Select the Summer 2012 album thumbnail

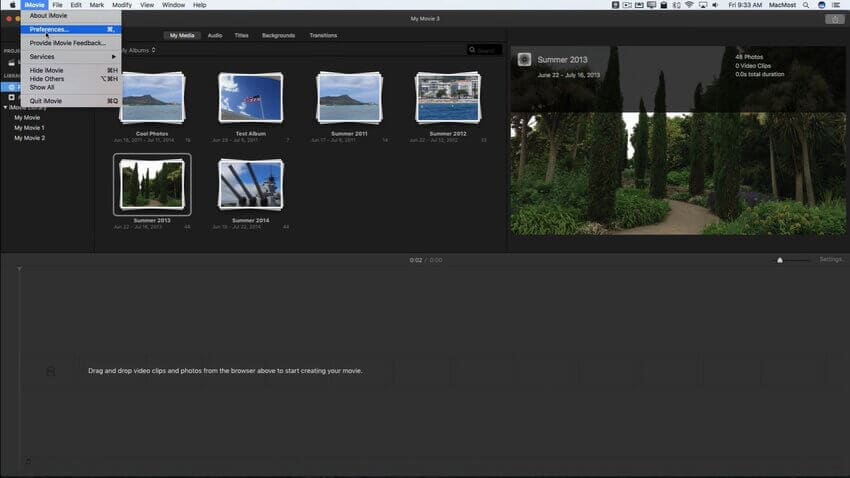(x=448, y=98)
